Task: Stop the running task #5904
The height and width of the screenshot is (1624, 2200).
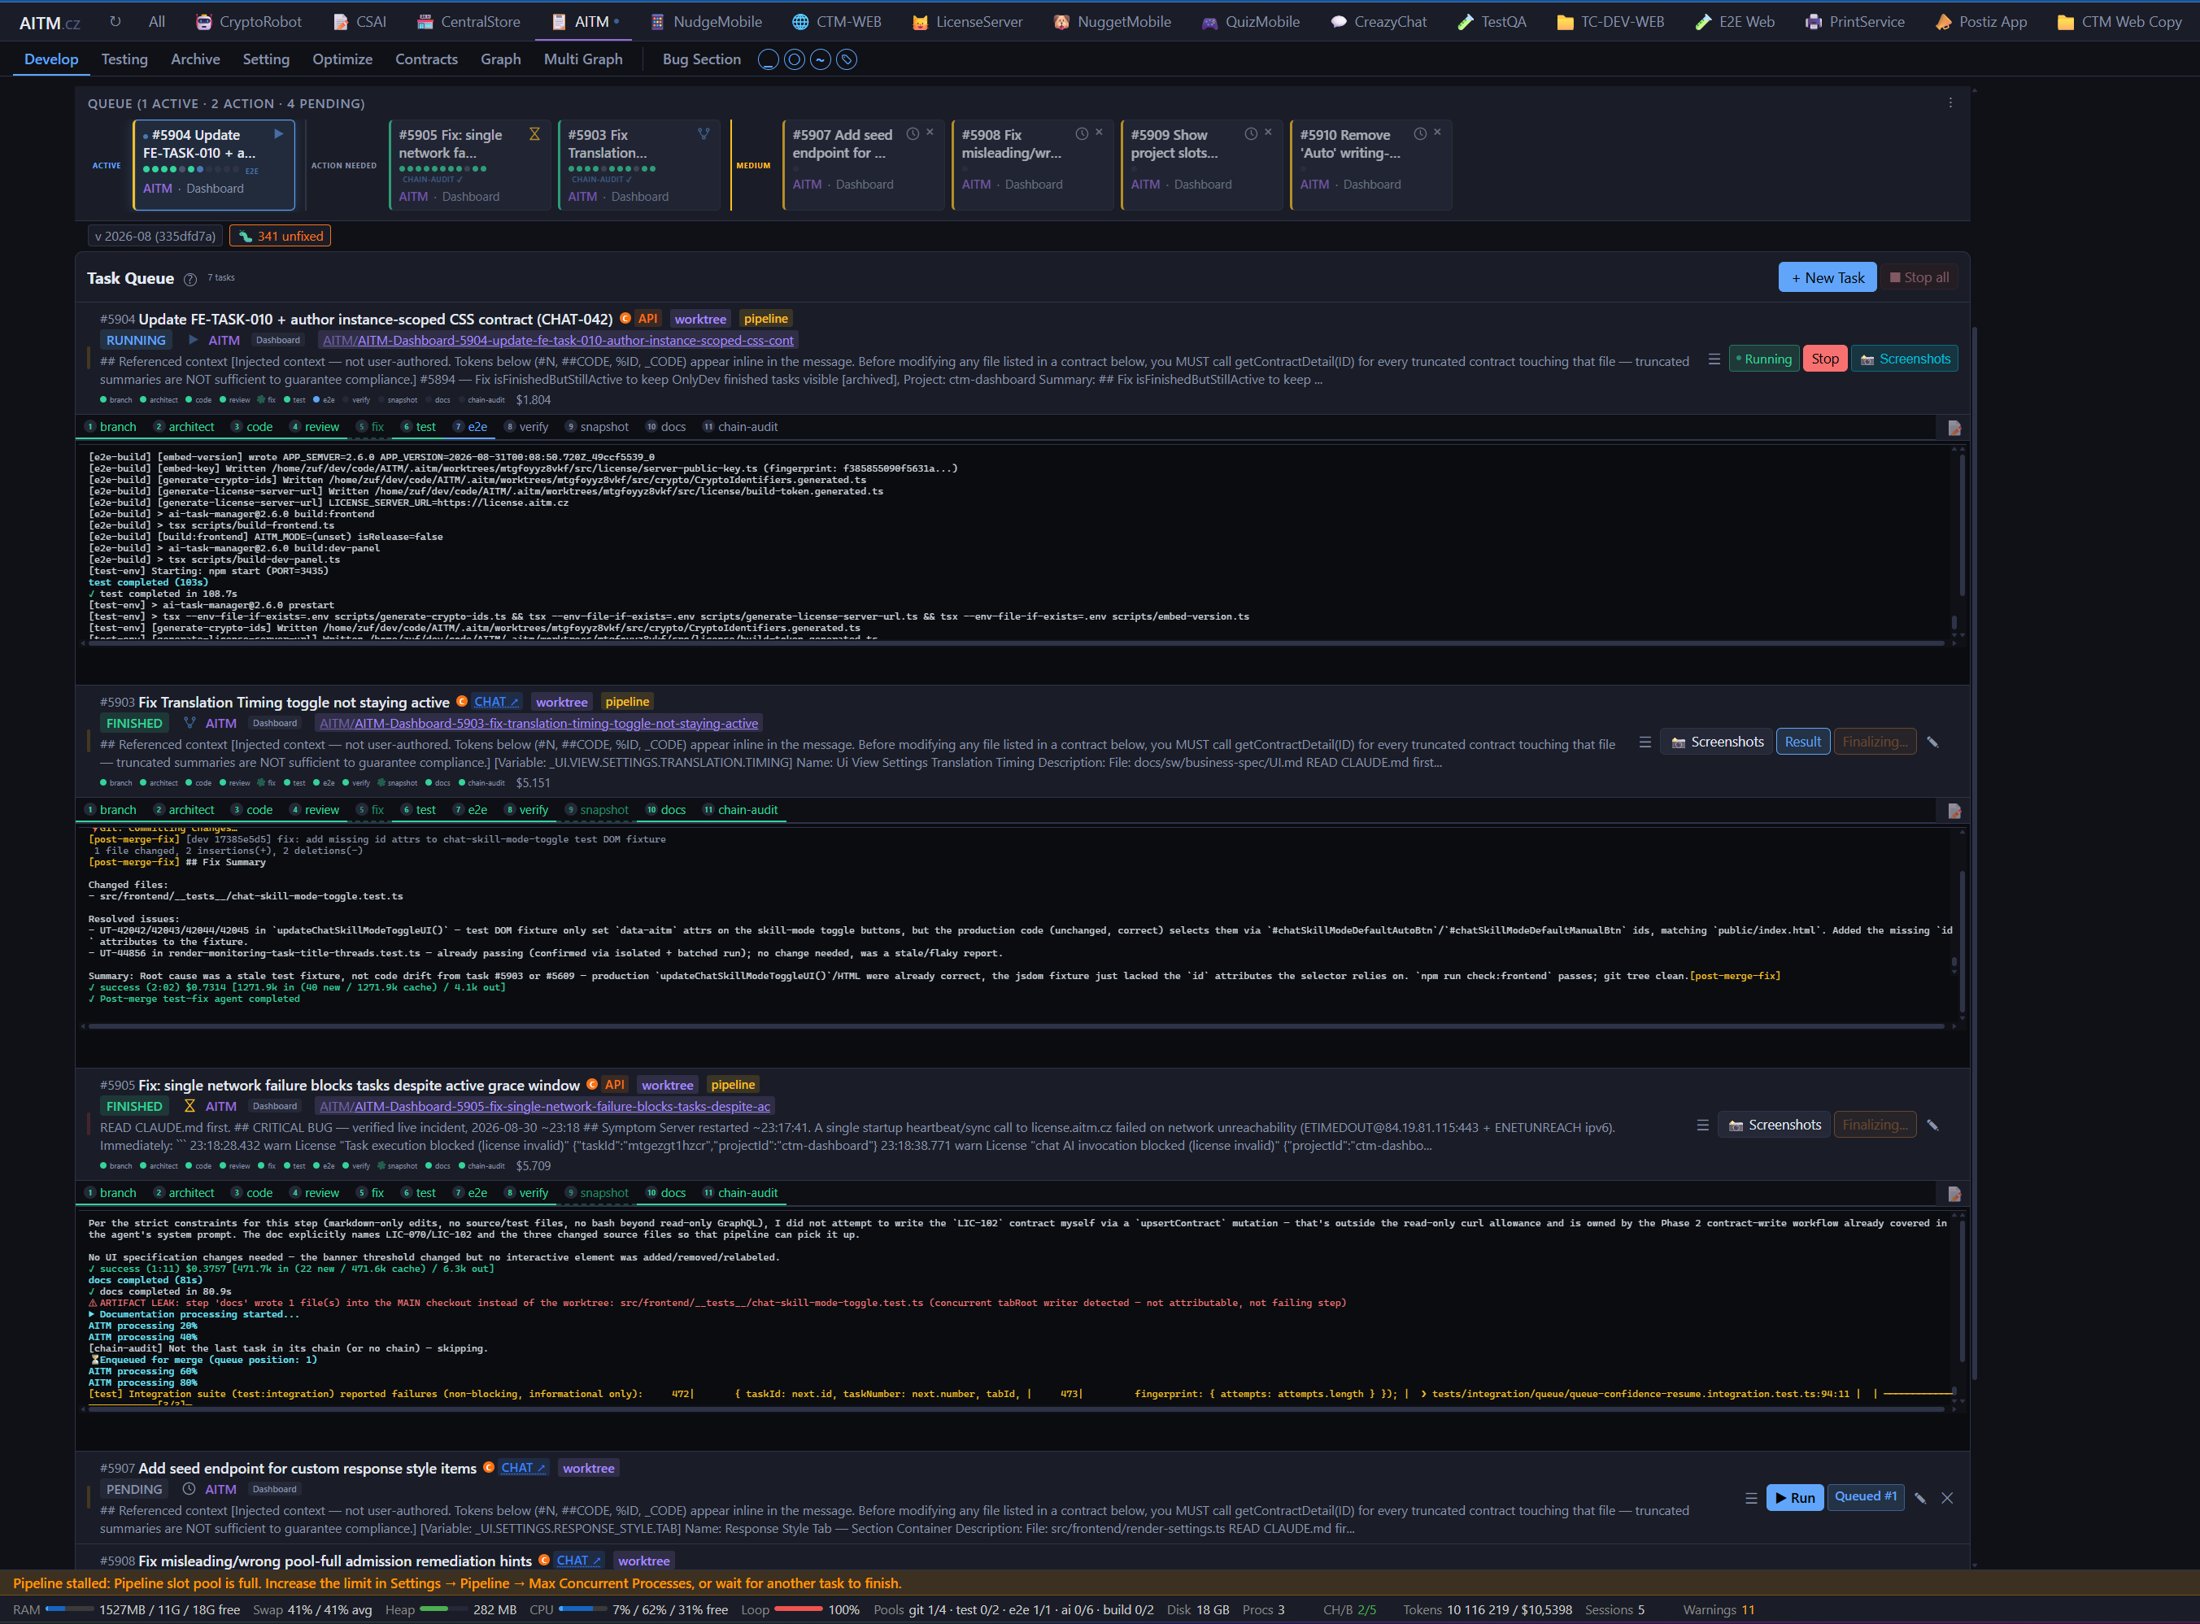Action: click(1825, 359)
